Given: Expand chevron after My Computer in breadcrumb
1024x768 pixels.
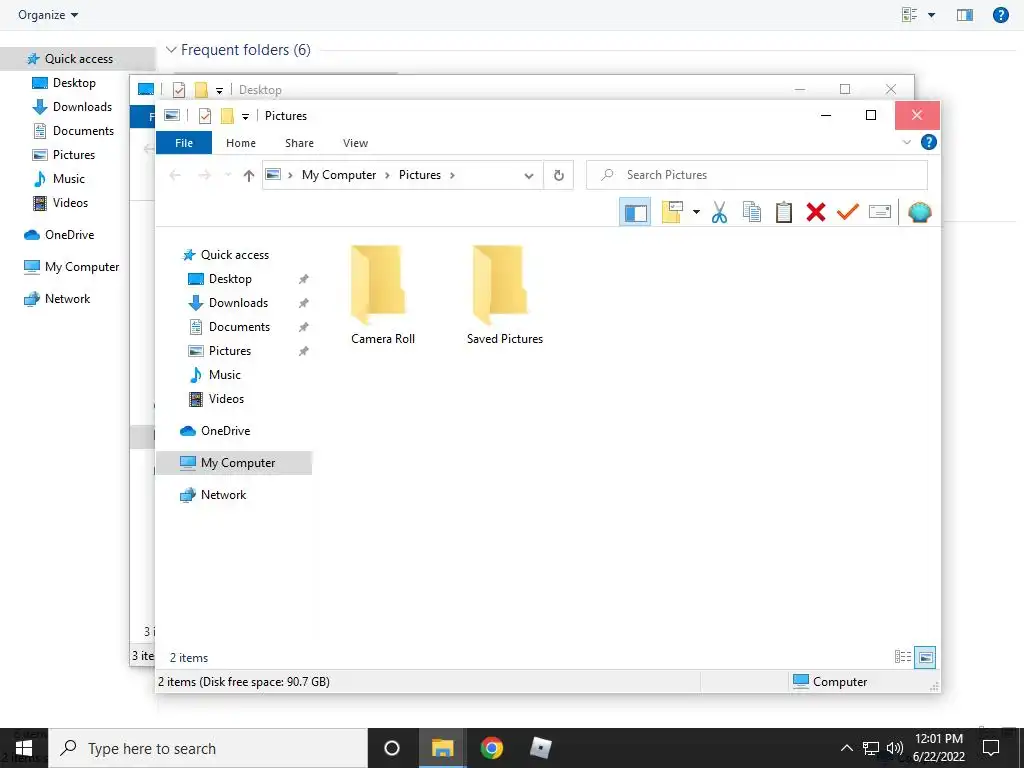Looking at the screenshot, I should (387, 175).
